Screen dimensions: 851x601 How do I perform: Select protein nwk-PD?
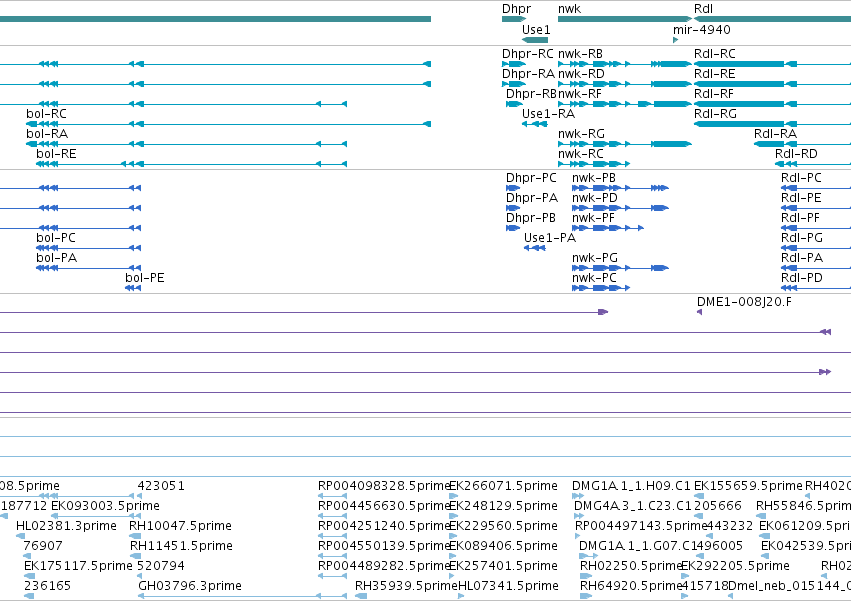(595, 198)
